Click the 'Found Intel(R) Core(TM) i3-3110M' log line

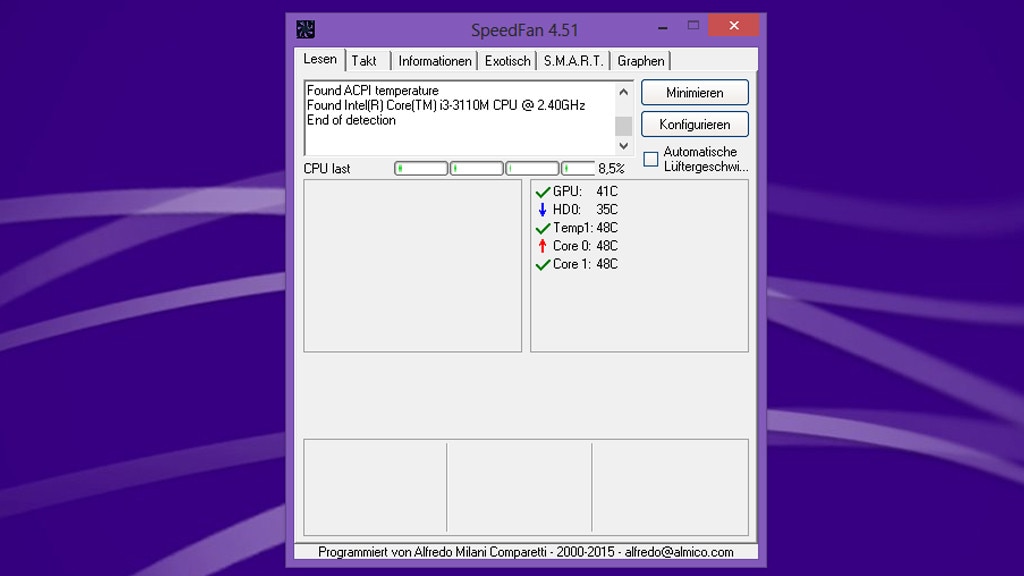[446, 106]
